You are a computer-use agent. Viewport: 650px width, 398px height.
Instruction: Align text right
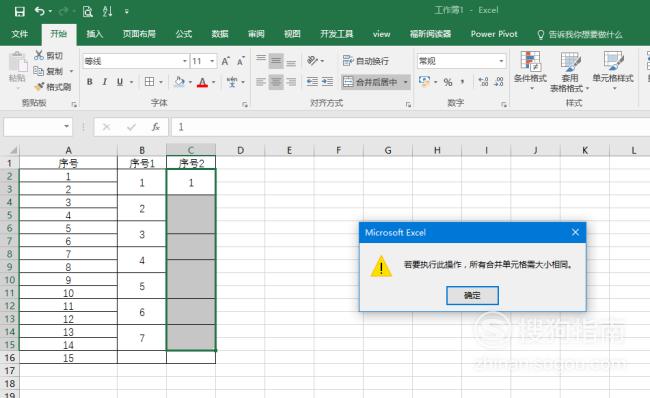click(x=291, y=82)
